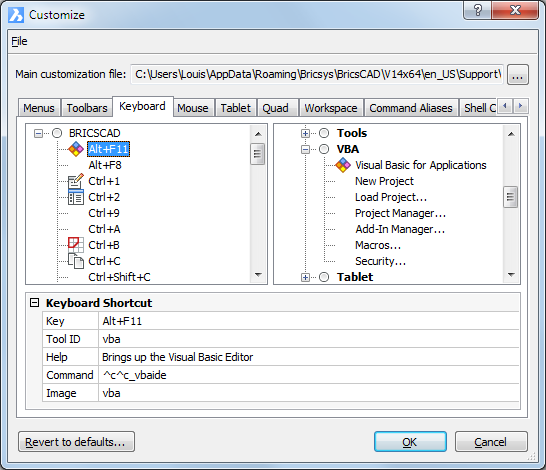Select the Alt+F8 shortcut
The image size is (546, 470).
tap(105, 165)
